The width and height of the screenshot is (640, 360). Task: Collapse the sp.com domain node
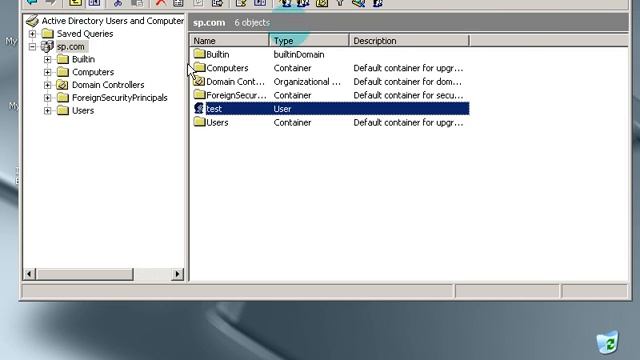tap(32, 47)
